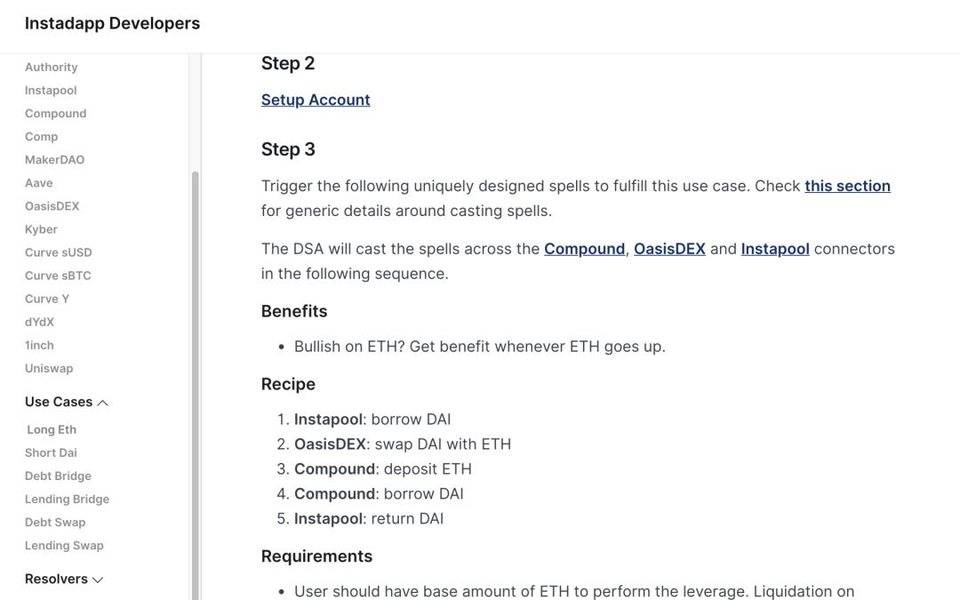Image resolution: width=960 pixels, height=600 pixels.
Task: Open the Uniswap sidebar entry
Action: (x=49, y=369)
